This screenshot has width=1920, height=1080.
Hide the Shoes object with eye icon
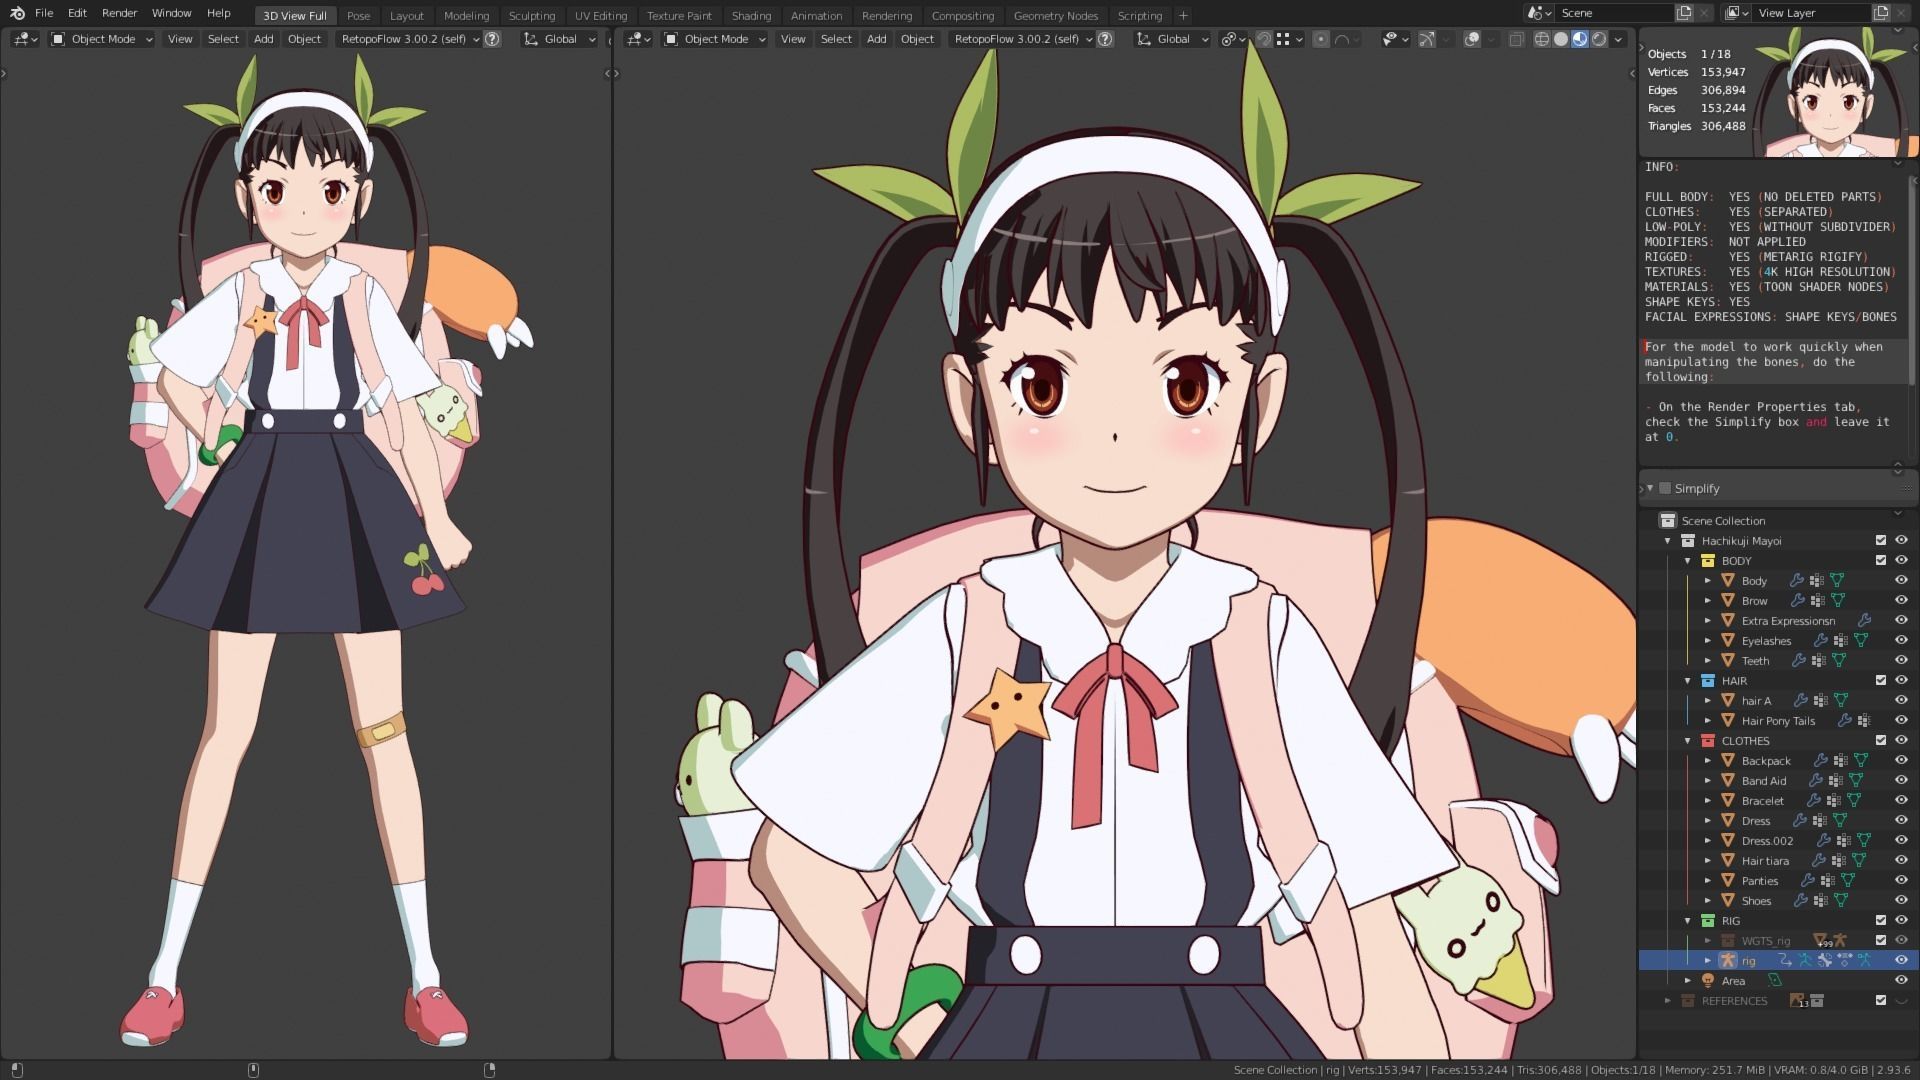[1901, 900]
